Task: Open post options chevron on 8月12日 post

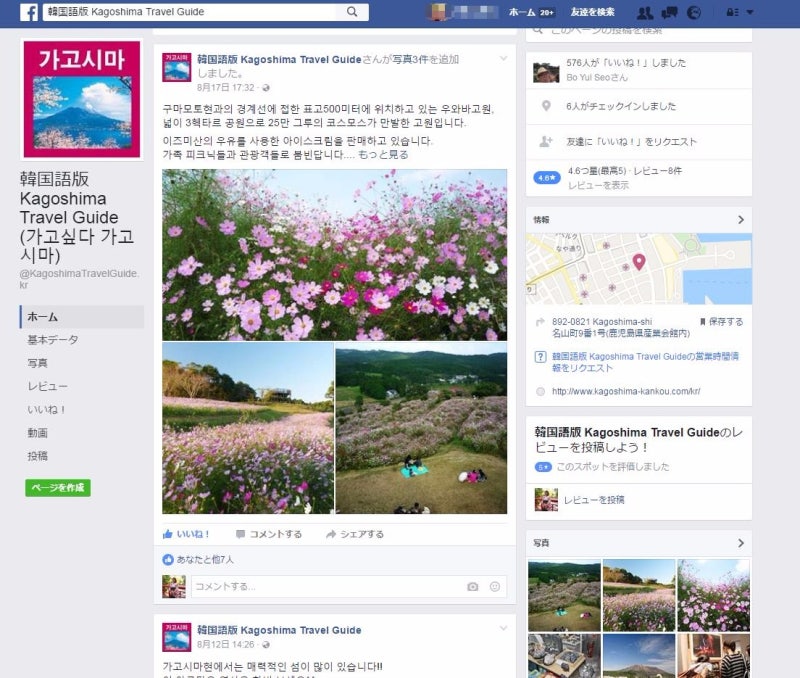Action: [x=503, y=629]
